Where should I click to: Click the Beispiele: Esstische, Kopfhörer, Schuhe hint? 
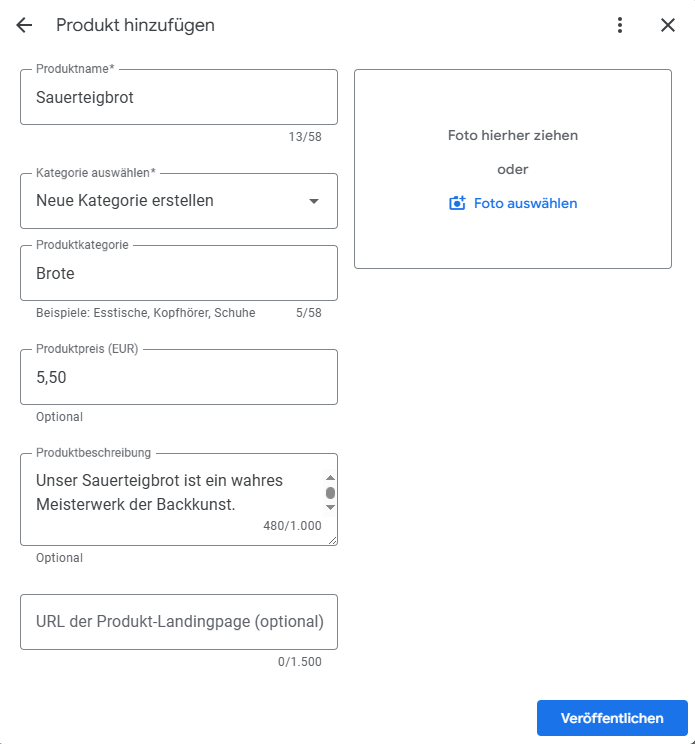coord(146,313)
